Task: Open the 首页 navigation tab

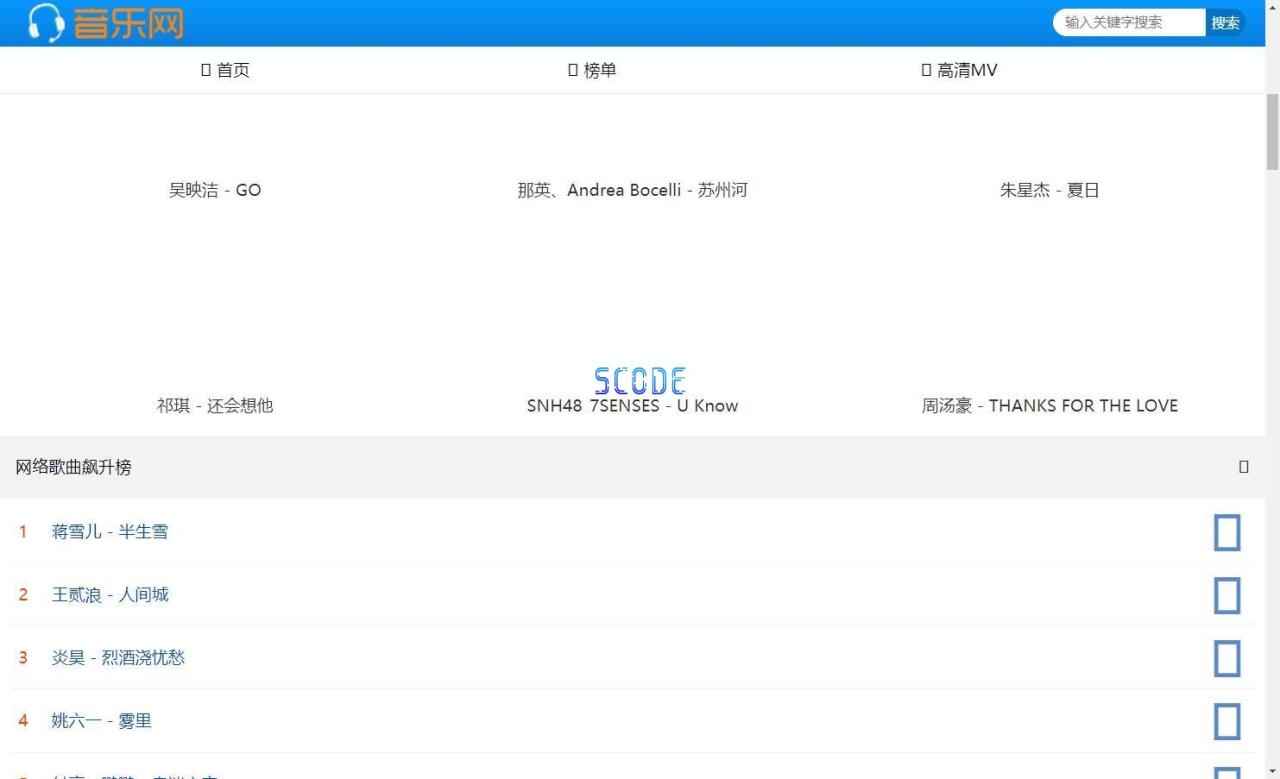Action: tap(225, 70)
